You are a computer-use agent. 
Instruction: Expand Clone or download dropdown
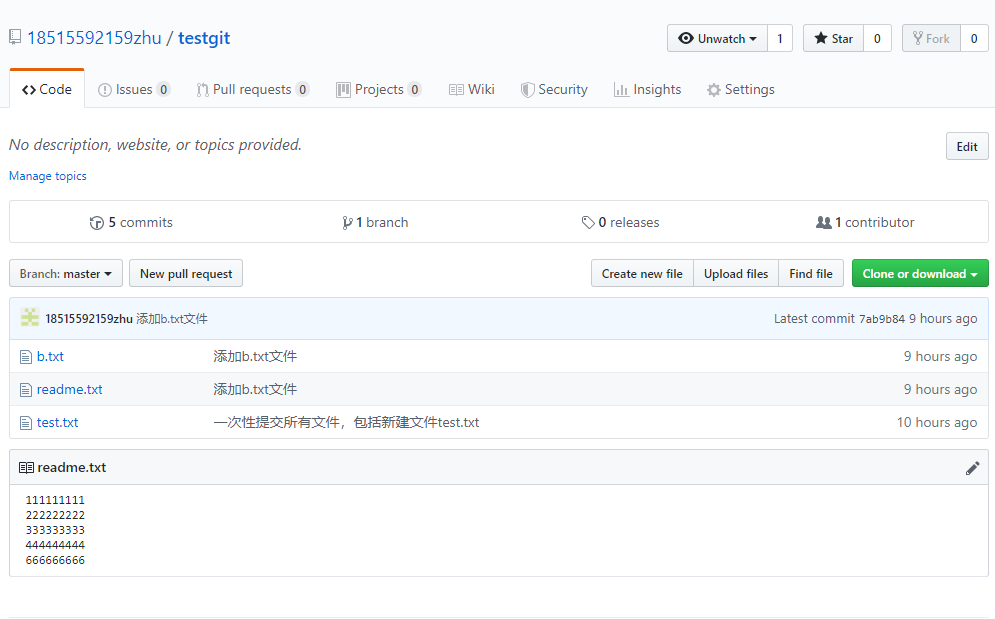pyautogui.click(x=920, y=274)
